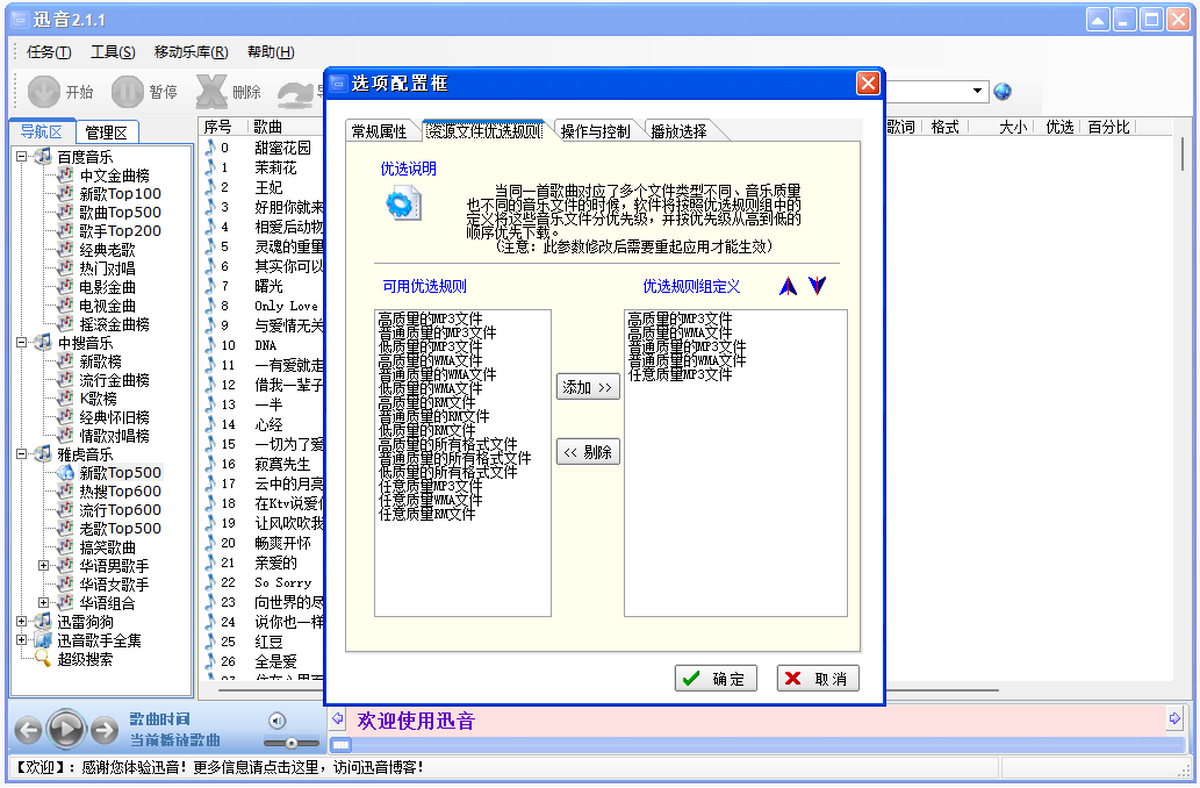Click the previous track button in player
The height and width of the screenshot is (788, 1200).
28,730
